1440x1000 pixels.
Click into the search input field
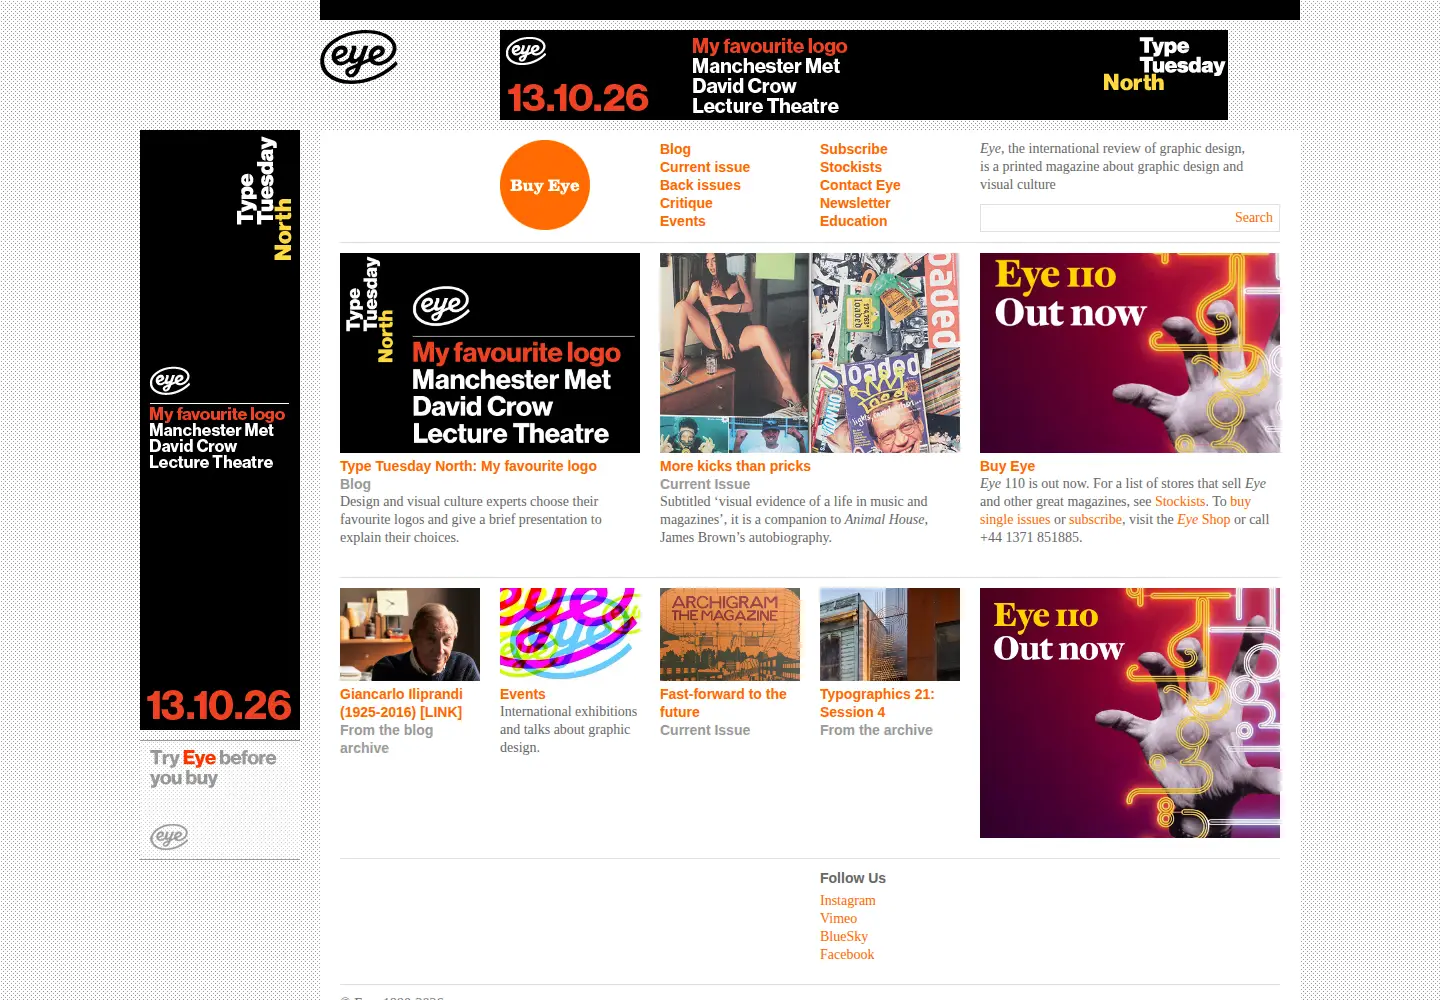click(1105, 218)
